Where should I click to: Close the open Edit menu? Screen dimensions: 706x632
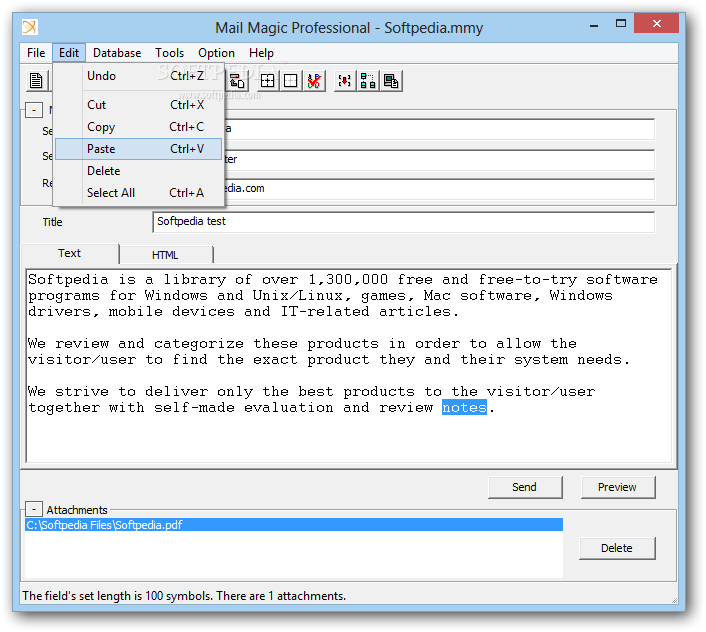tap(69, 53)
